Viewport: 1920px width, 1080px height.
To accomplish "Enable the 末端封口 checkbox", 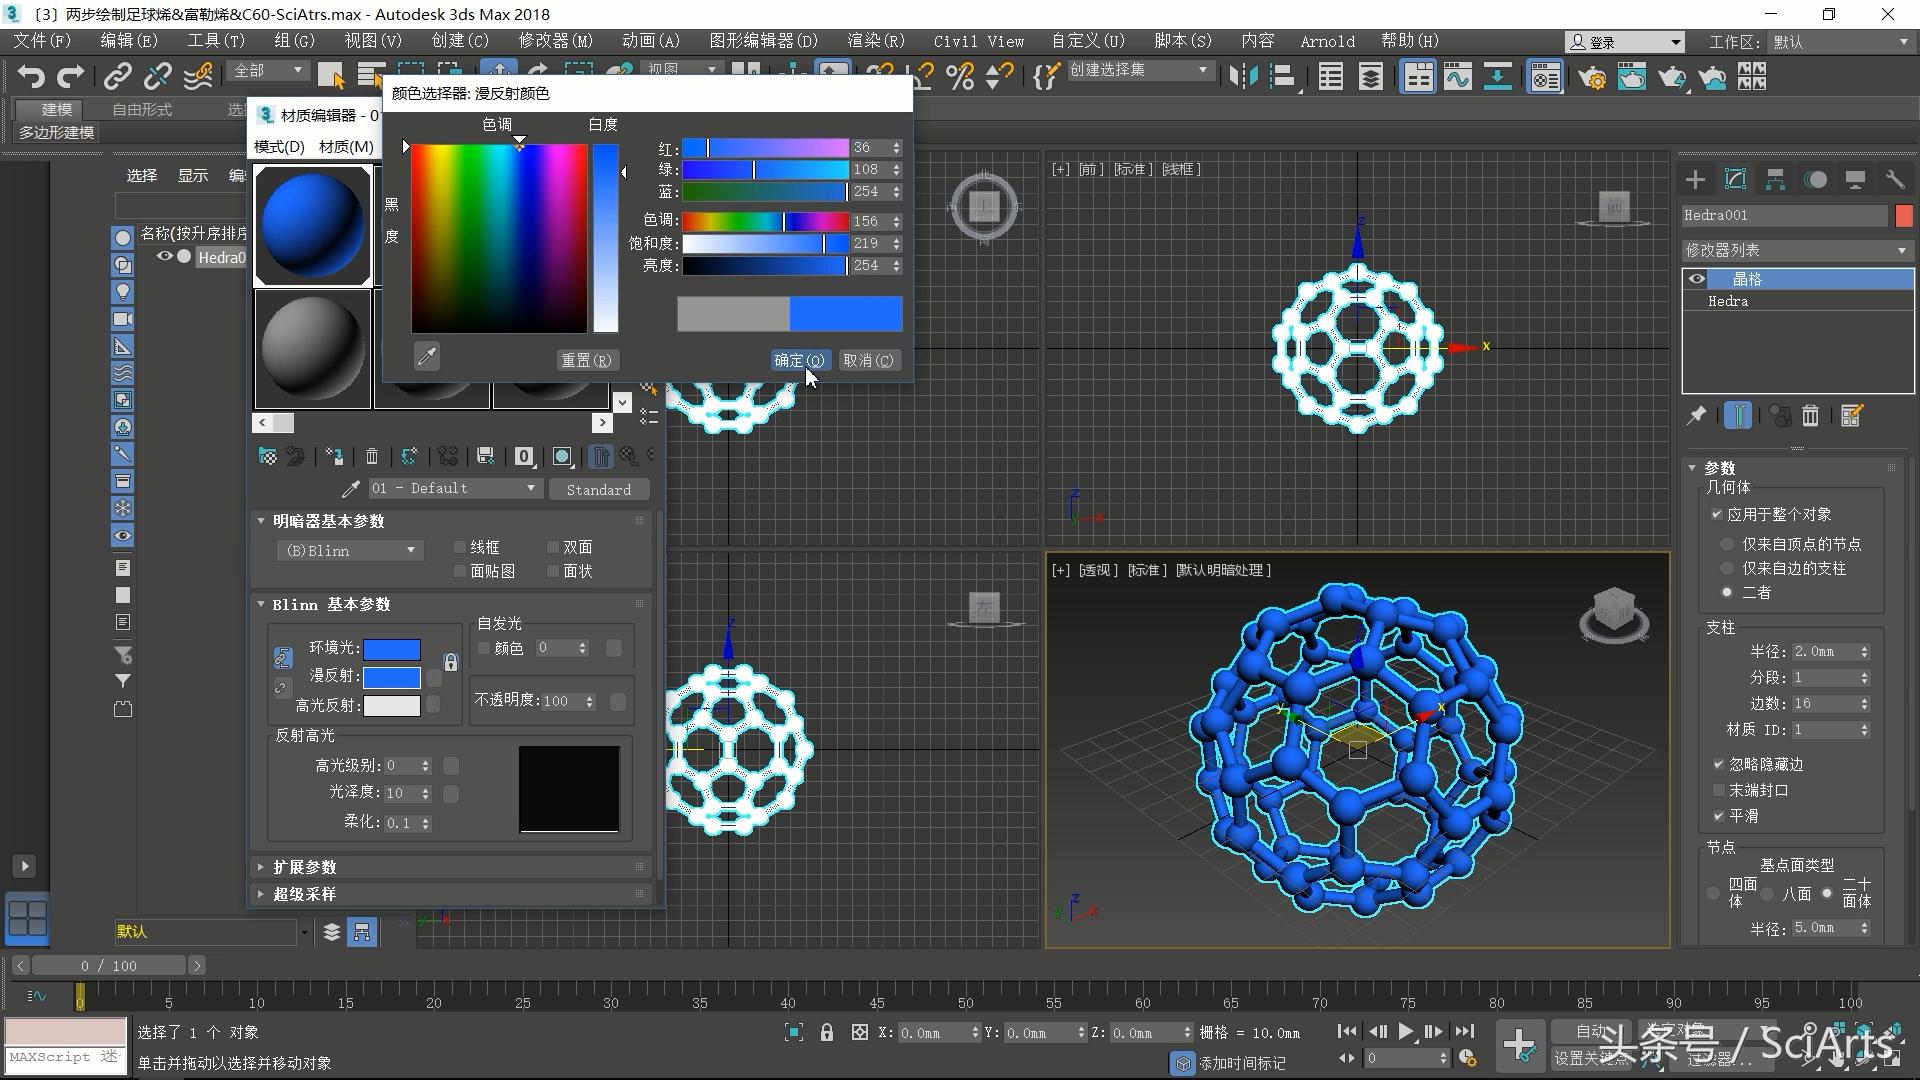I will (1718, 790).
